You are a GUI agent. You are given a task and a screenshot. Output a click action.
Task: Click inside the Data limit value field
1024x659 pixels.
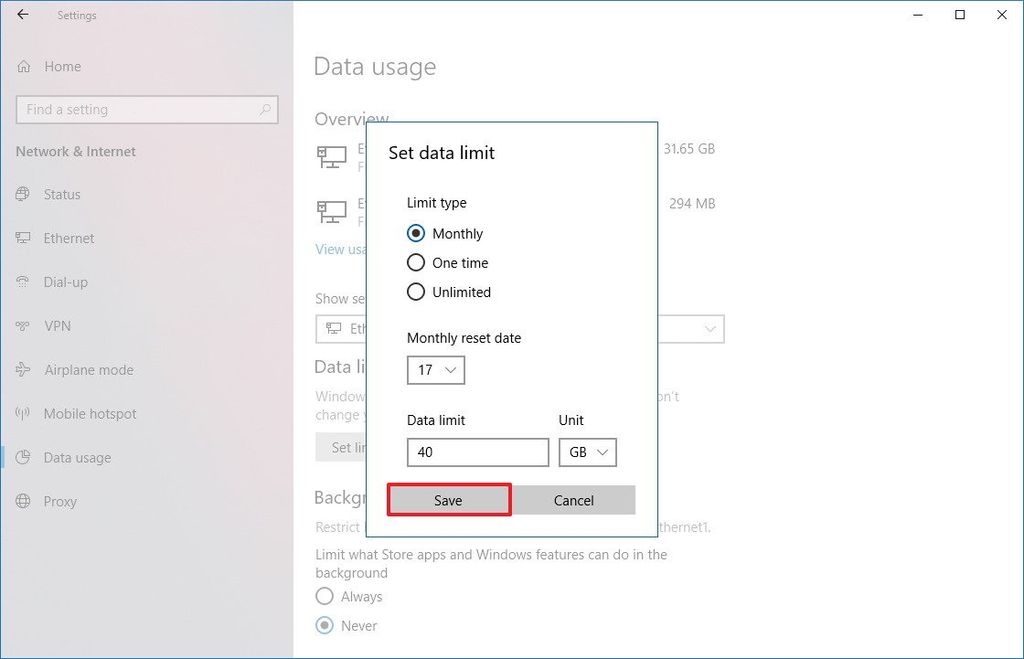477,452
